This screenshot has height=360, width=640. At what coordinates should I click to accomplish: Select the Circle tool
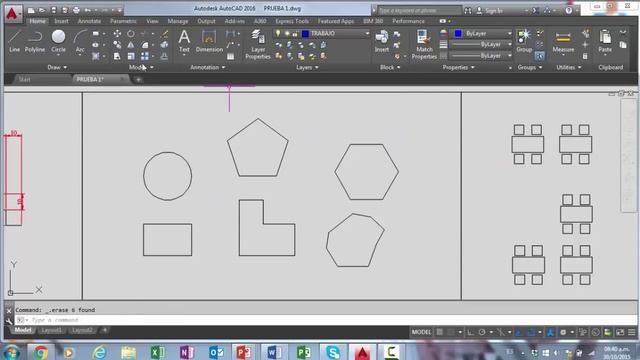(x=58, y=41)
